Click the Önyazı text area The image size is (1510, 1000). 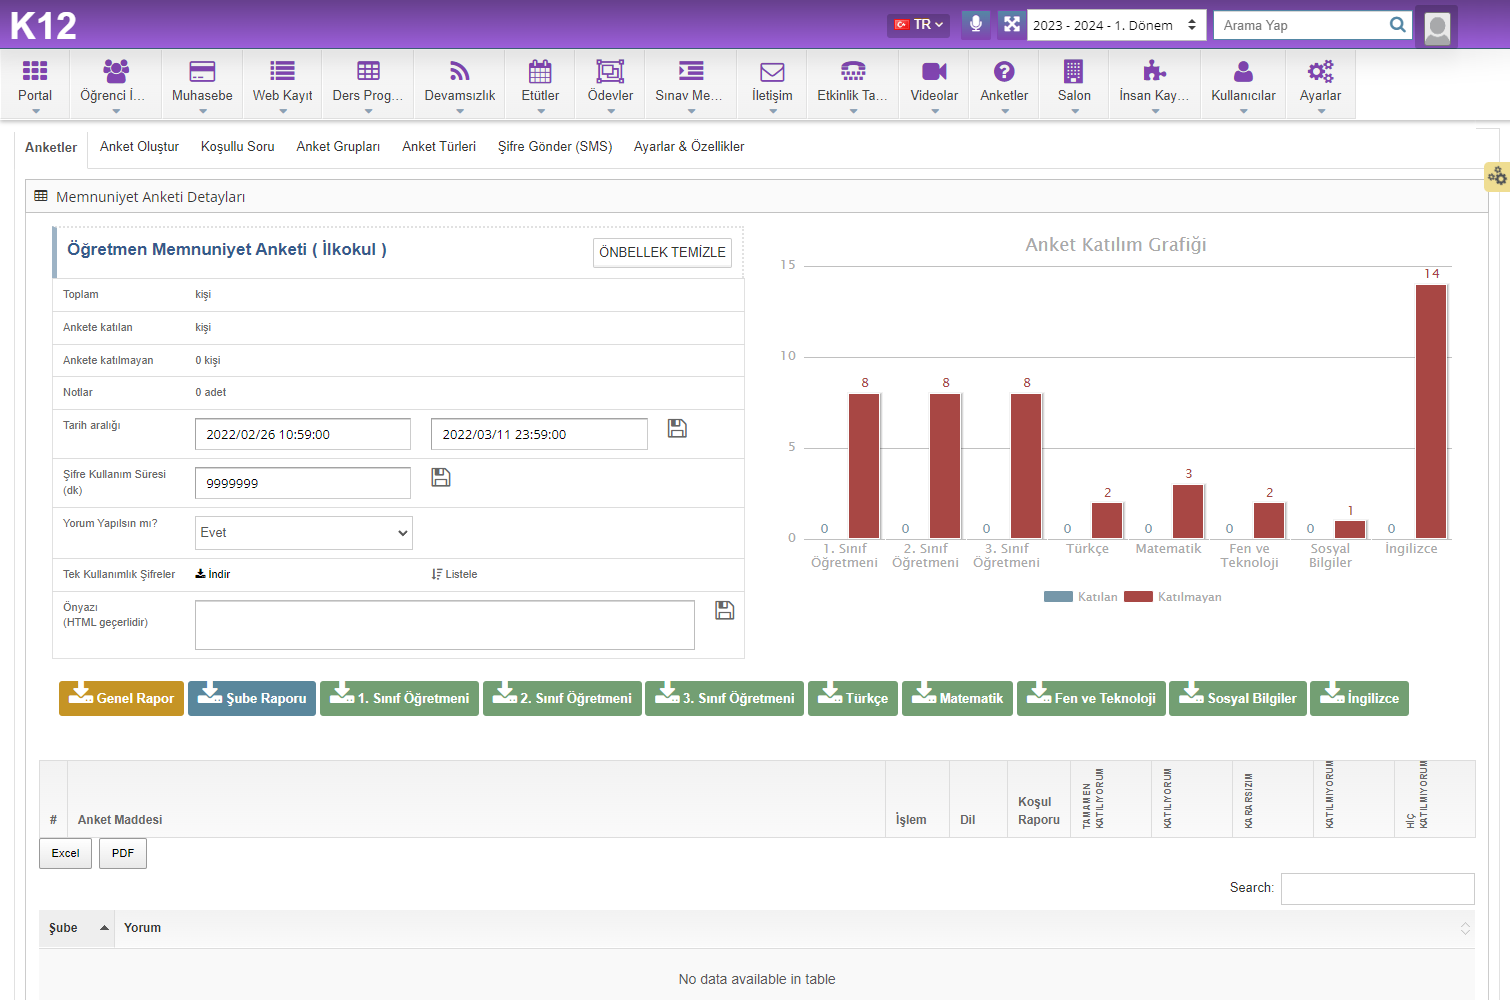445,625
